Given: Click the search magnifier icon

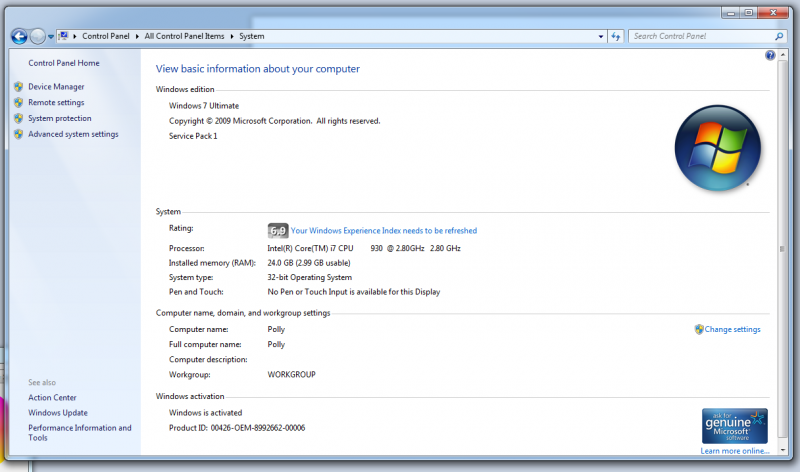Looking at the screenshot, I should tap(780, 36).
